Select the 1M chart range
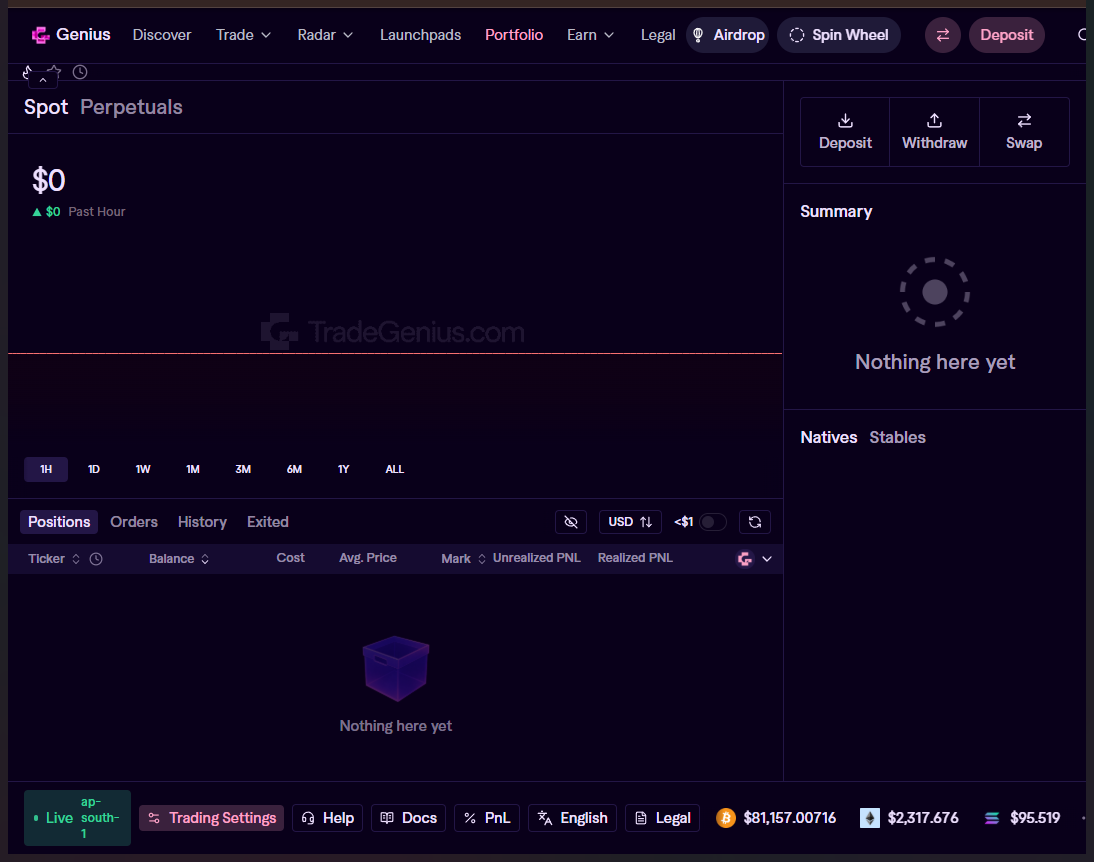The height and width of the screenshot is (862, 1094). [193, 469]
